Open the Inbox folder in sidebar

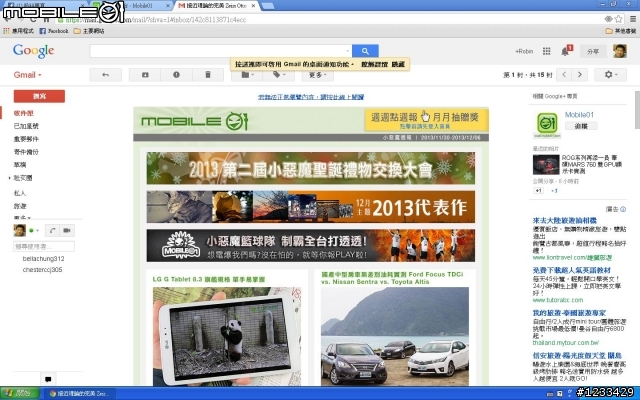24,113
